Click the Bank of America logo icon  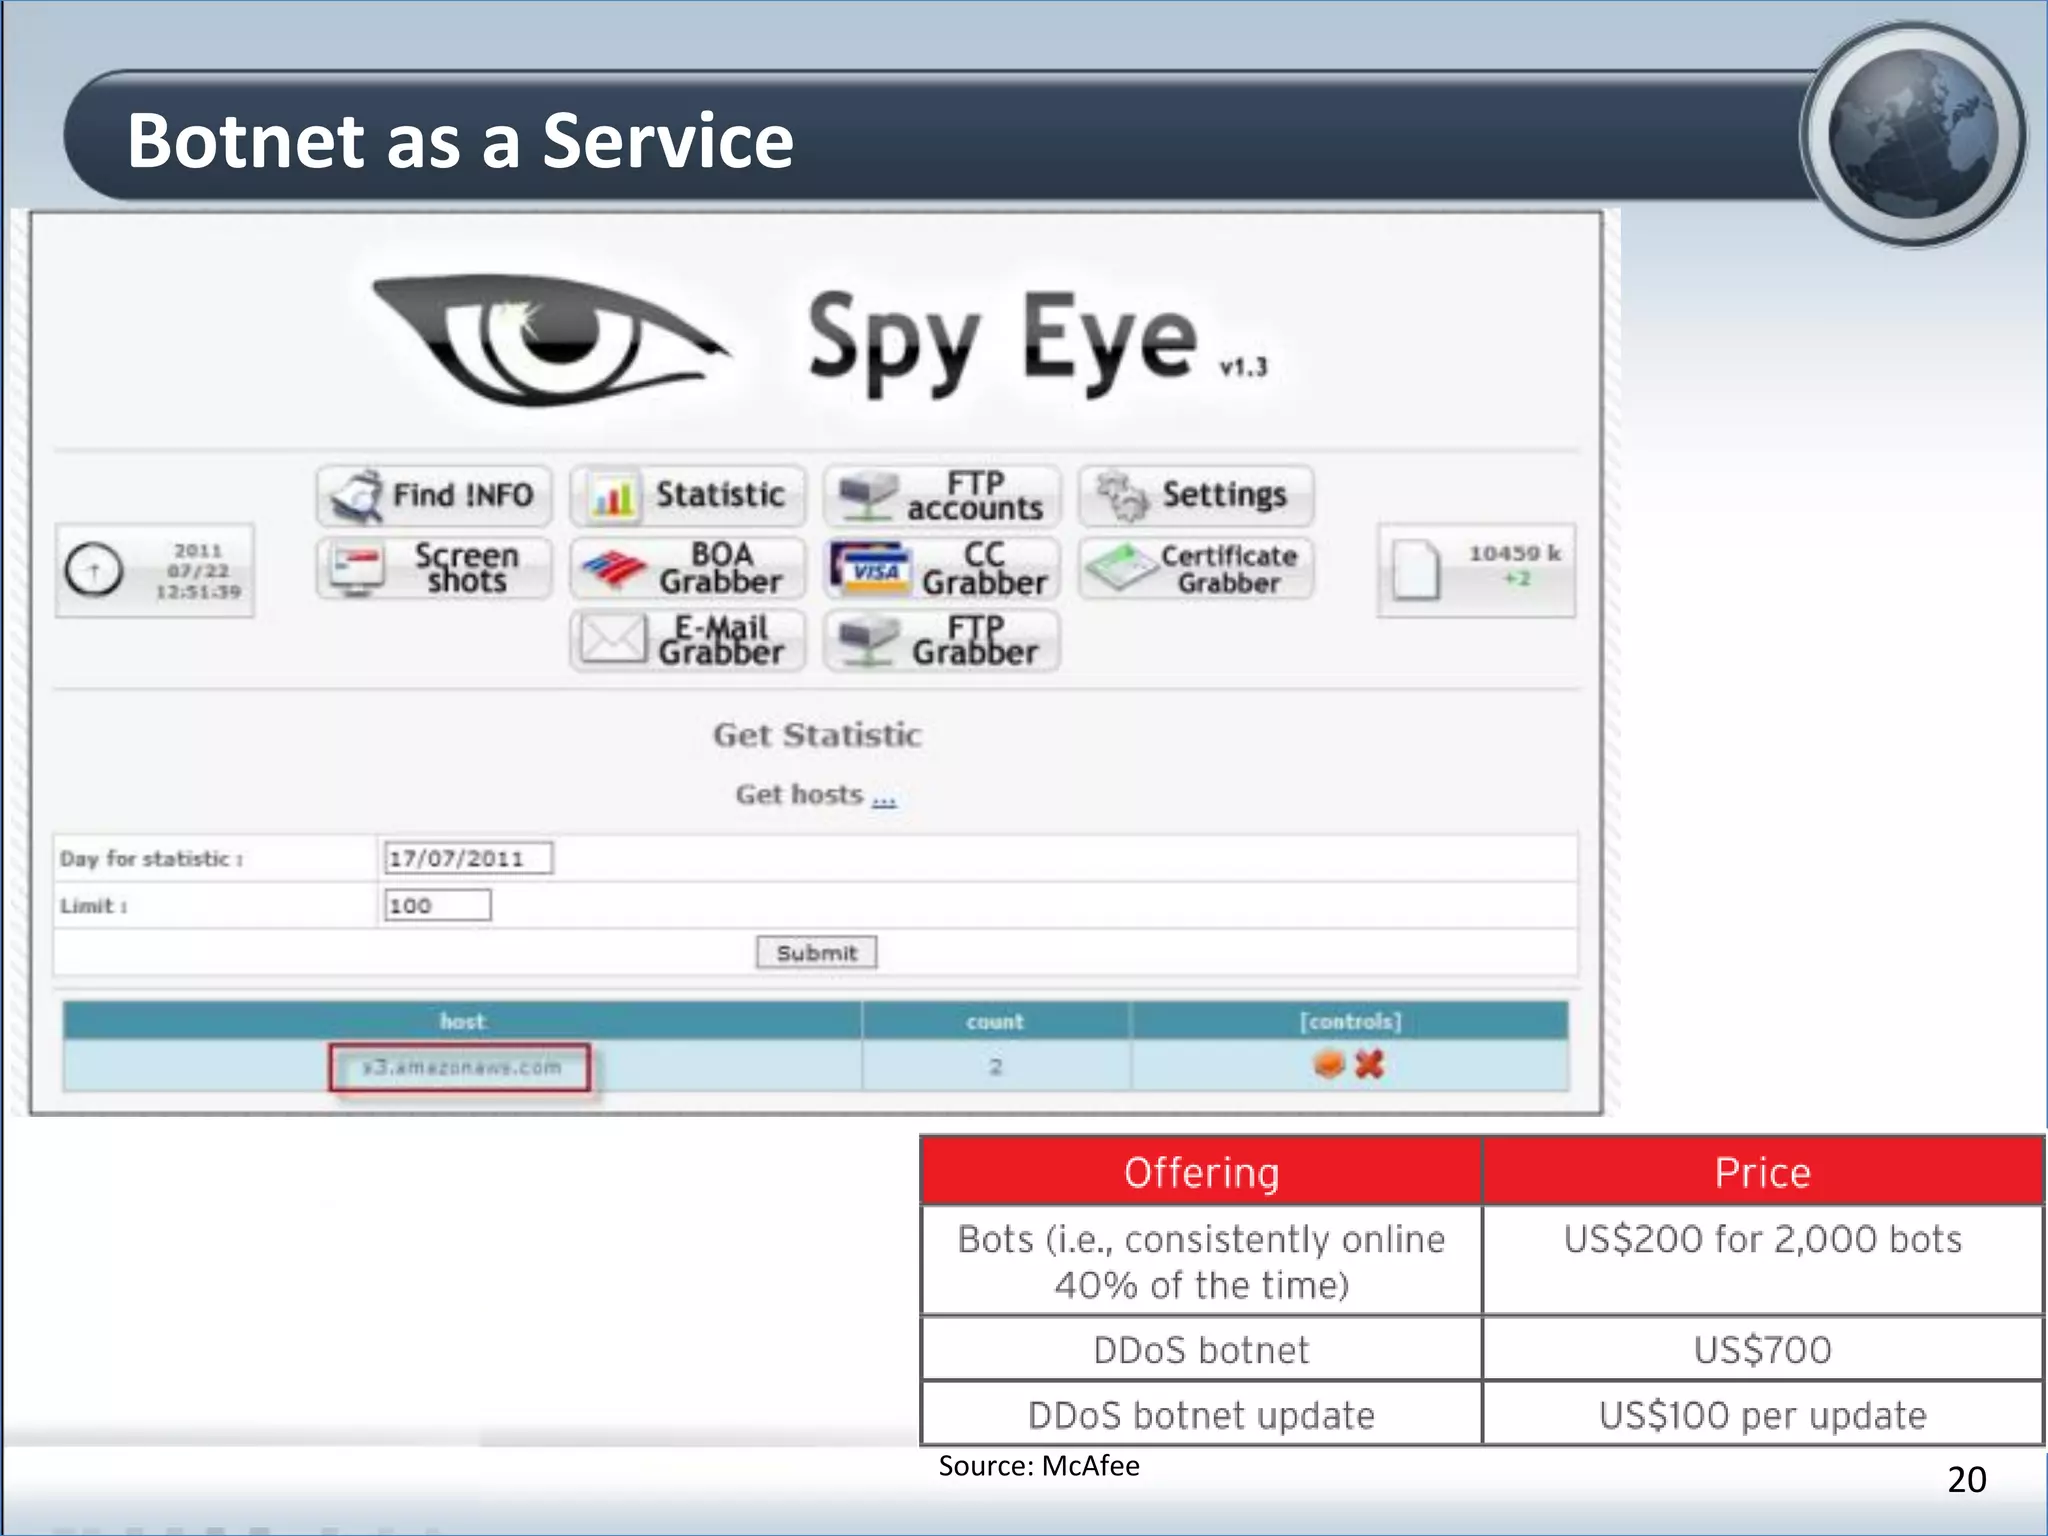[x=614, y=569]
